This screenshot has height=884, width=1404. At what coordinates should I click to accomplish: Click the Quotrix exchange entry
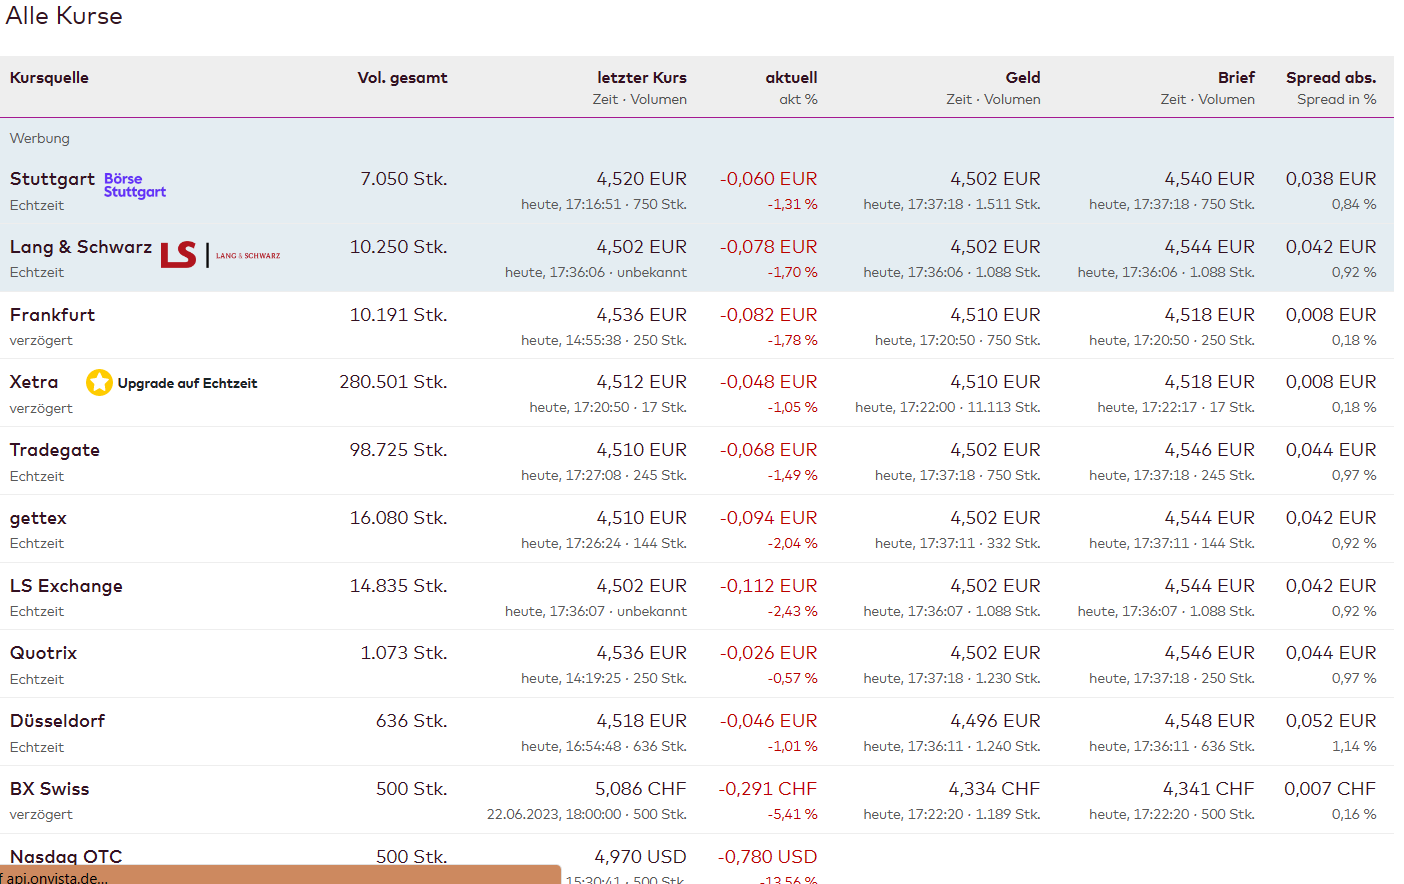coord(43,653)
